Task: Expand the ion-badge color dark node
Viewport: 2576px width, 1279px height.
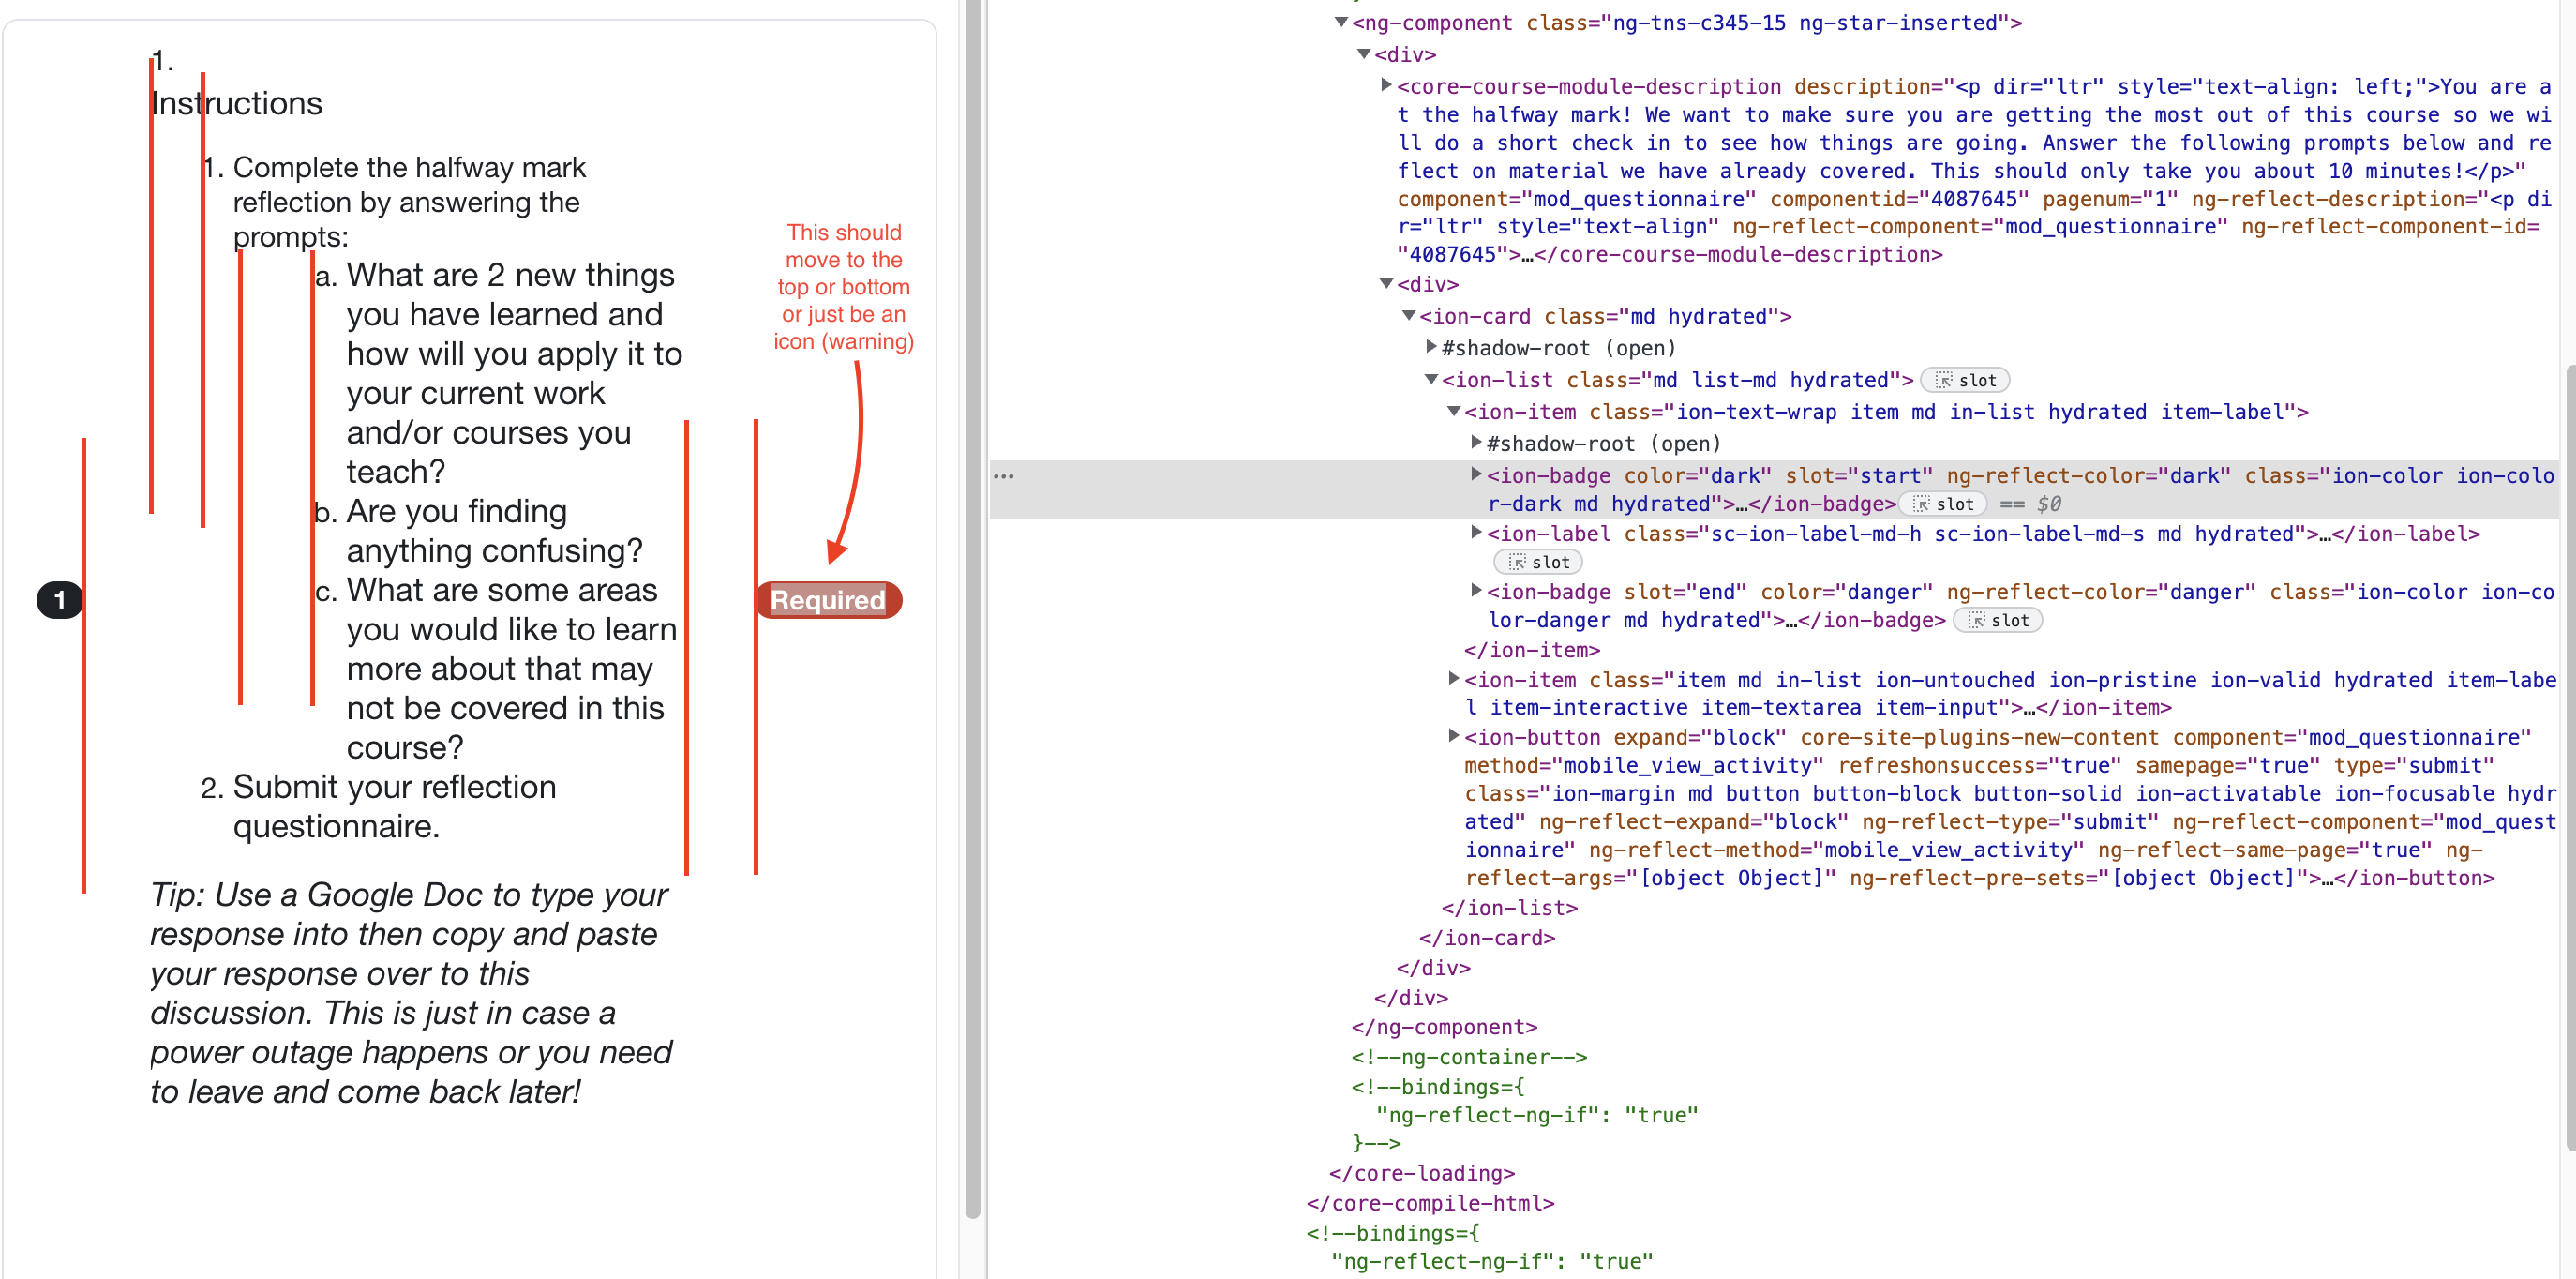Action: (1476, 474)
